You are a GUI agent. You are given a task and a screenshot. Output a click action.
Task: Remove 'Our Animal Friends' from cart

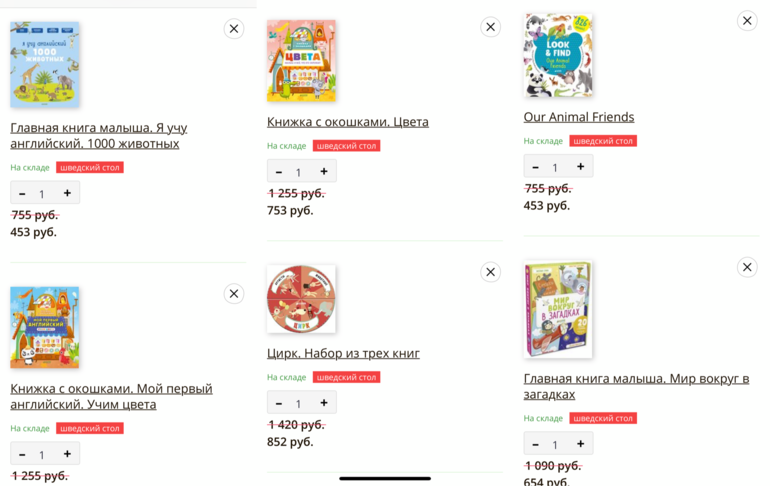point(747,21)
